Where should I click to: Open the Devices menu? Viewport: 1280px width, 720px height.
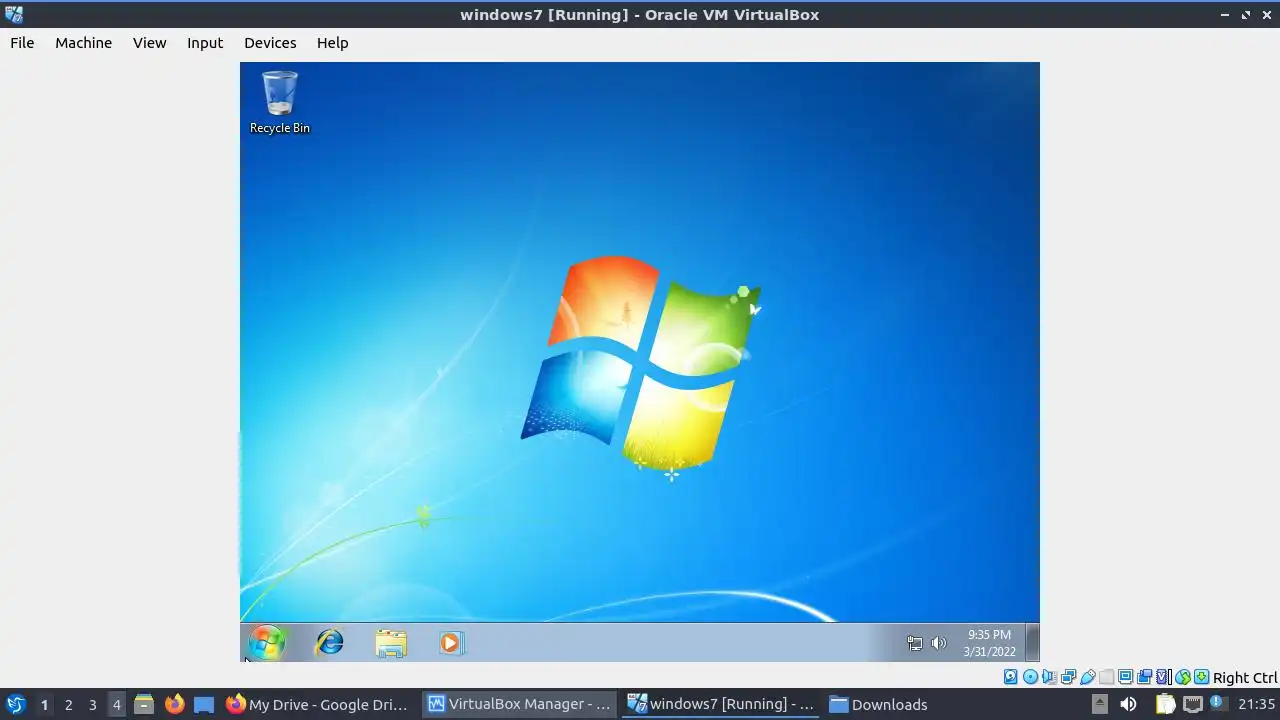point(270,42)
